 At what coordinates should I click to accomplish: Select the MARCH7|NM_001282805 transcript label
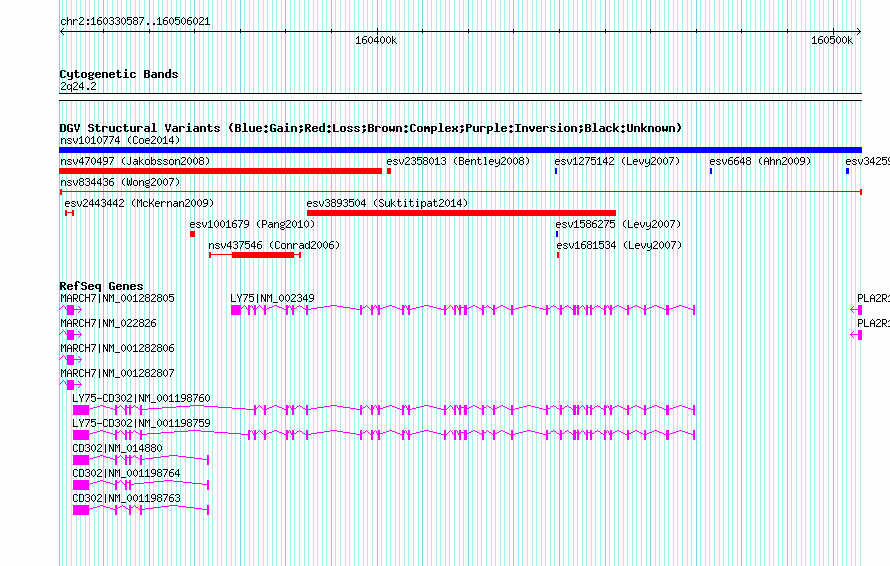(117, 298)
